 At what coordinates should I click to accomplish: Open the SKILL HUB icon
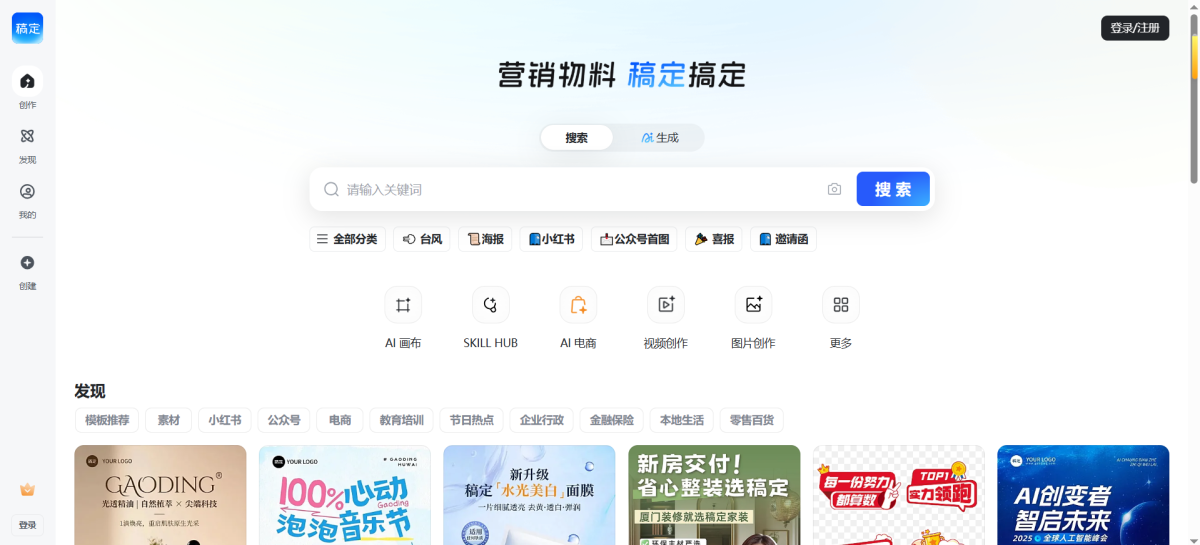pyautogui.click(x=490, y=305)
